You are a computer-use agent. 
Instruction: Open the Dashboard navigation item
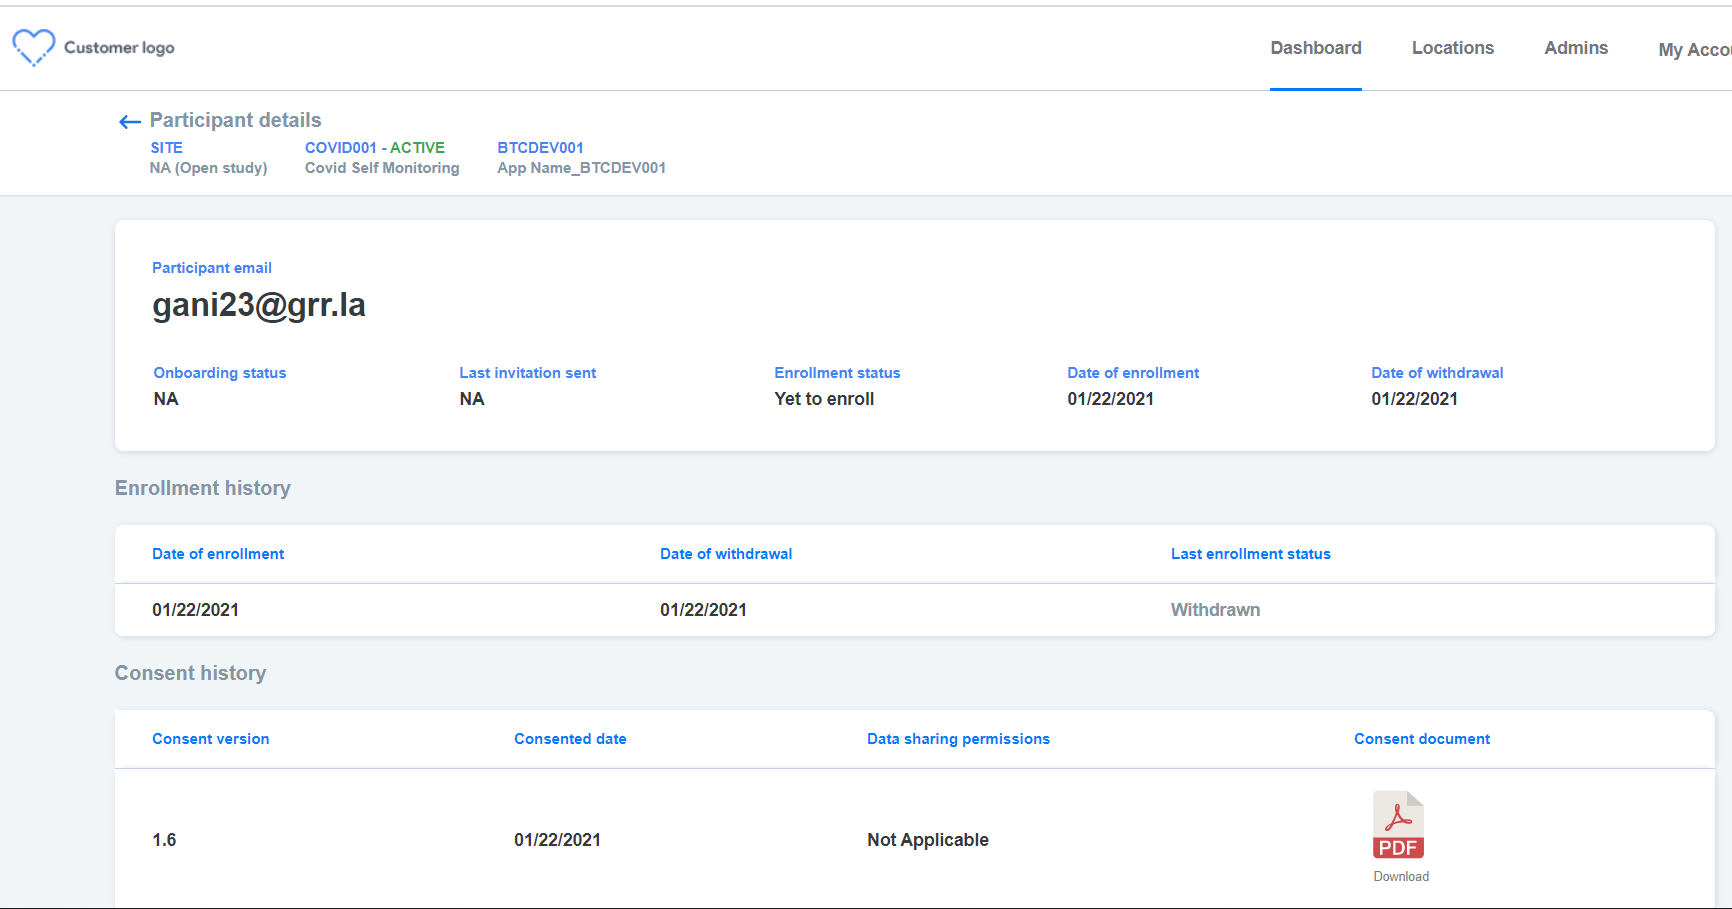tap(1315, 47)
